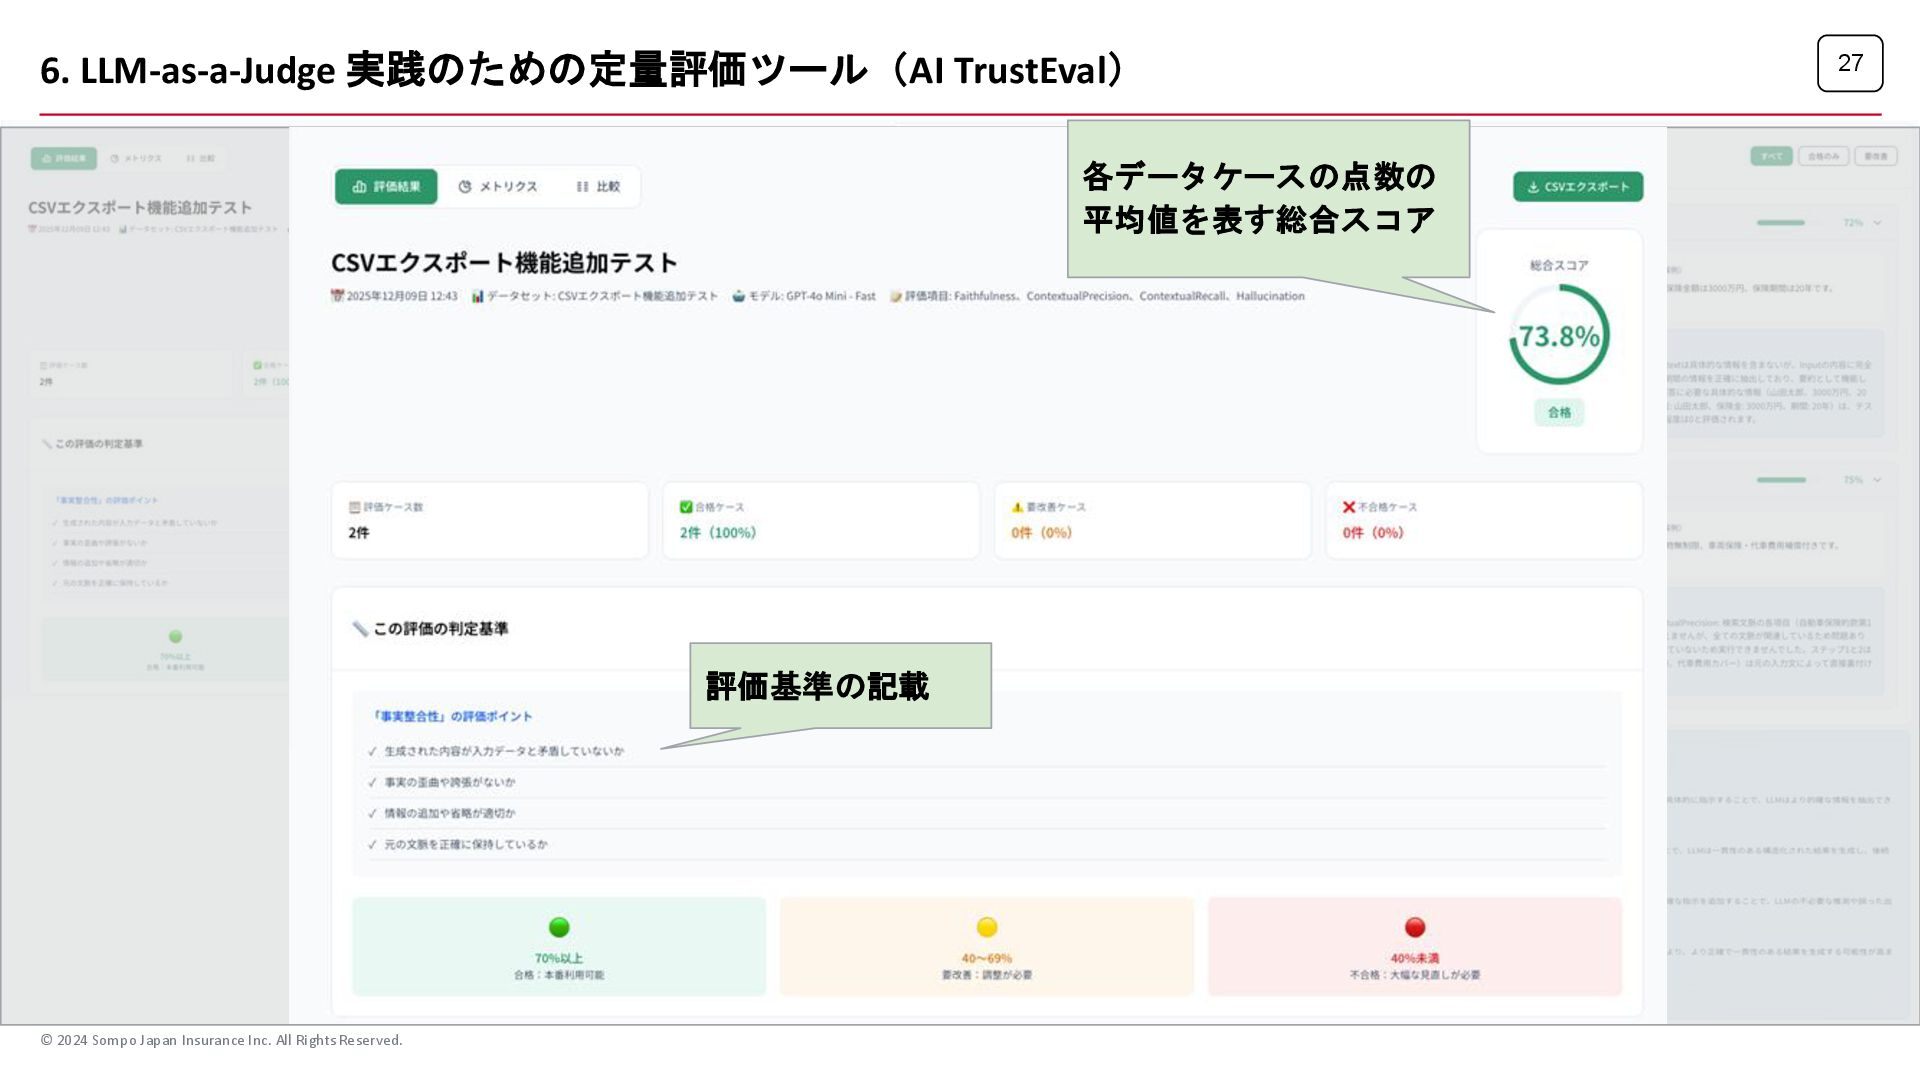Click the green check 合格ケース icon
Screen dimensions: 1920x1080
point(686,507)
